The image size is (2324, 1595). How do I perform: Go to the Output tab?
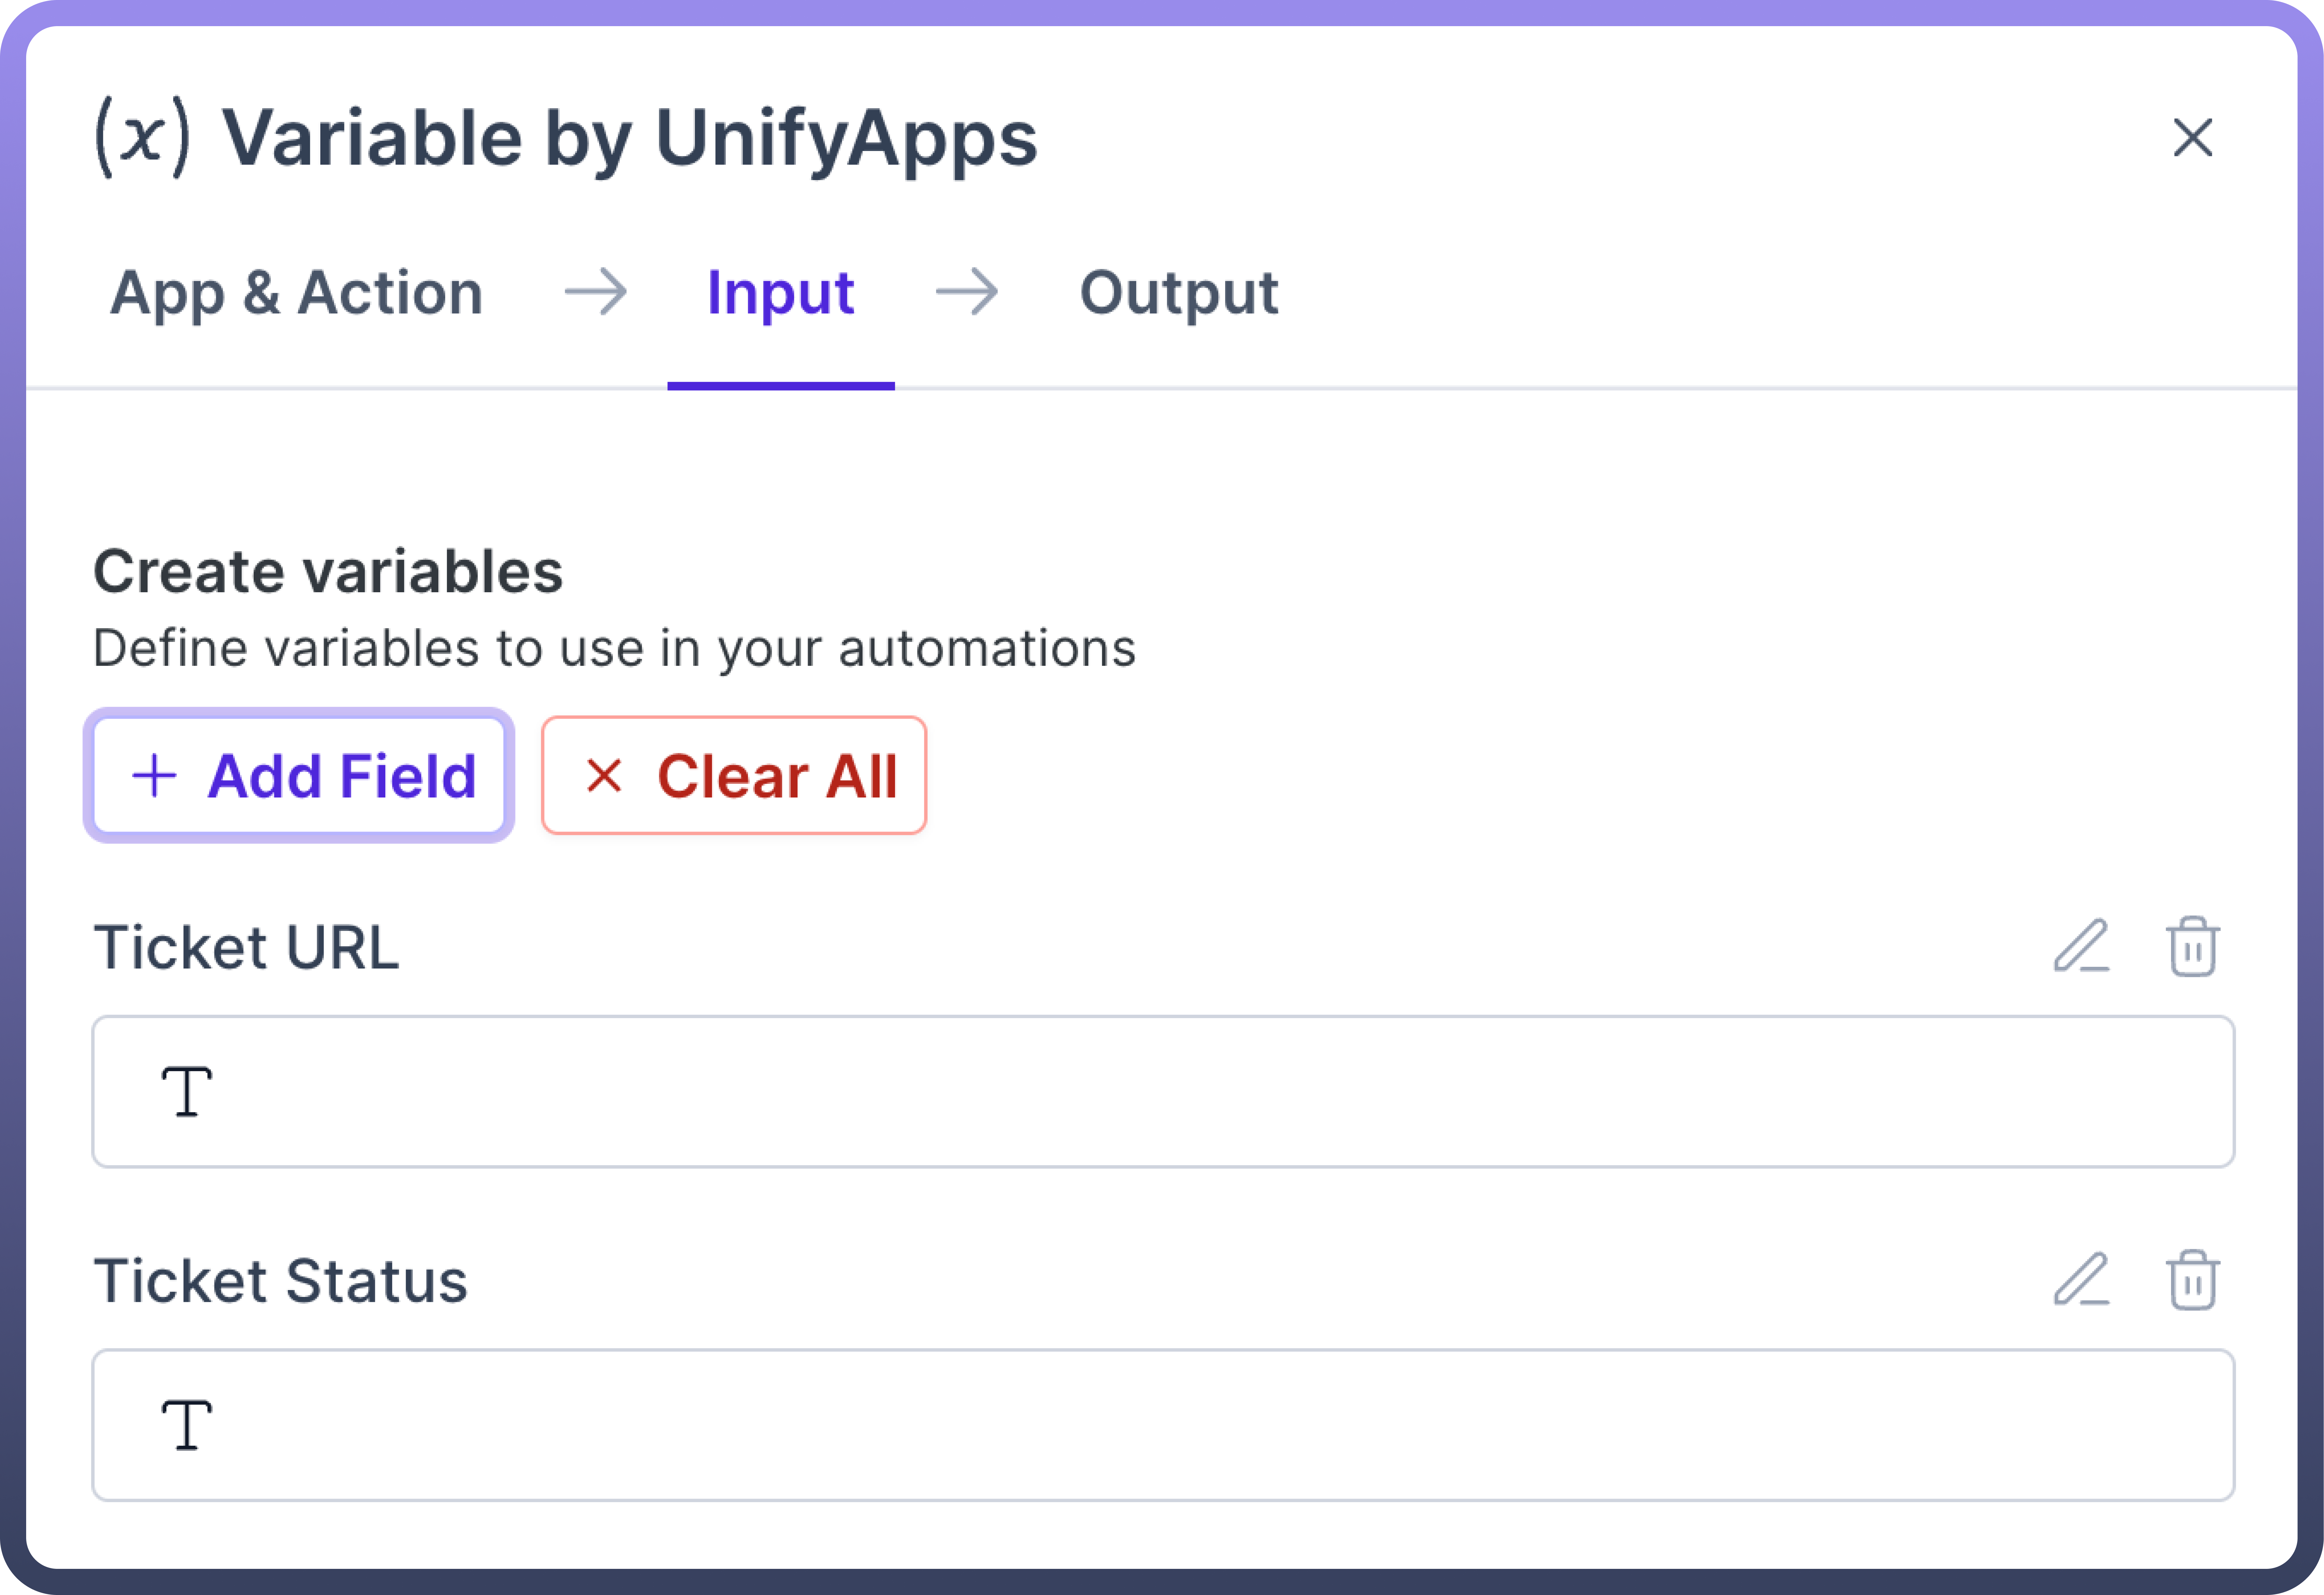coord(1178,293)
